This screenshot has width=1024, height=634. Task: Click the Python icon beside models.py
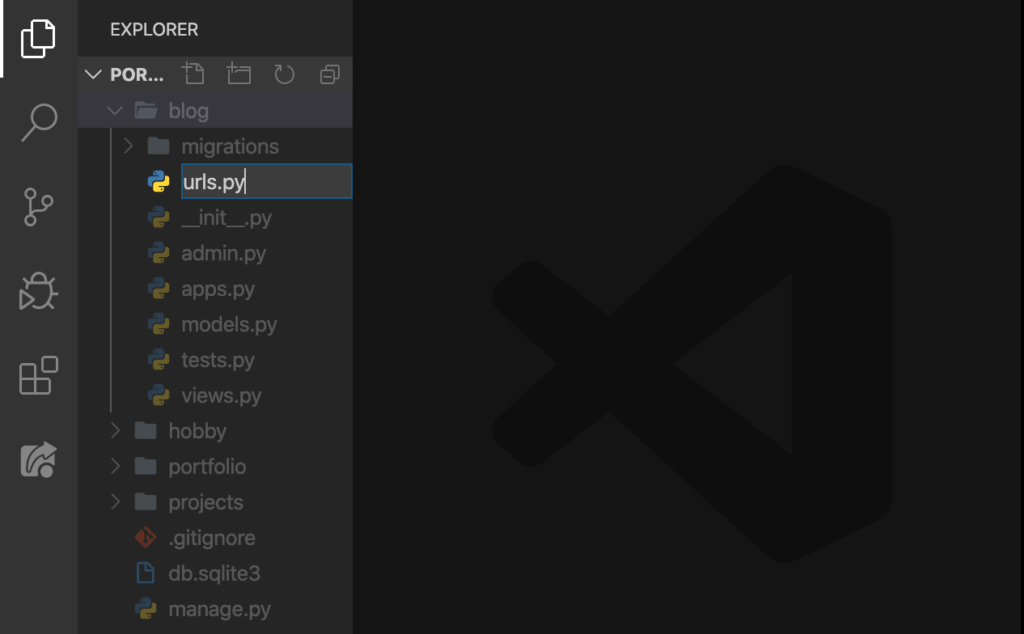pyautogui.click(x=159, y=324)
